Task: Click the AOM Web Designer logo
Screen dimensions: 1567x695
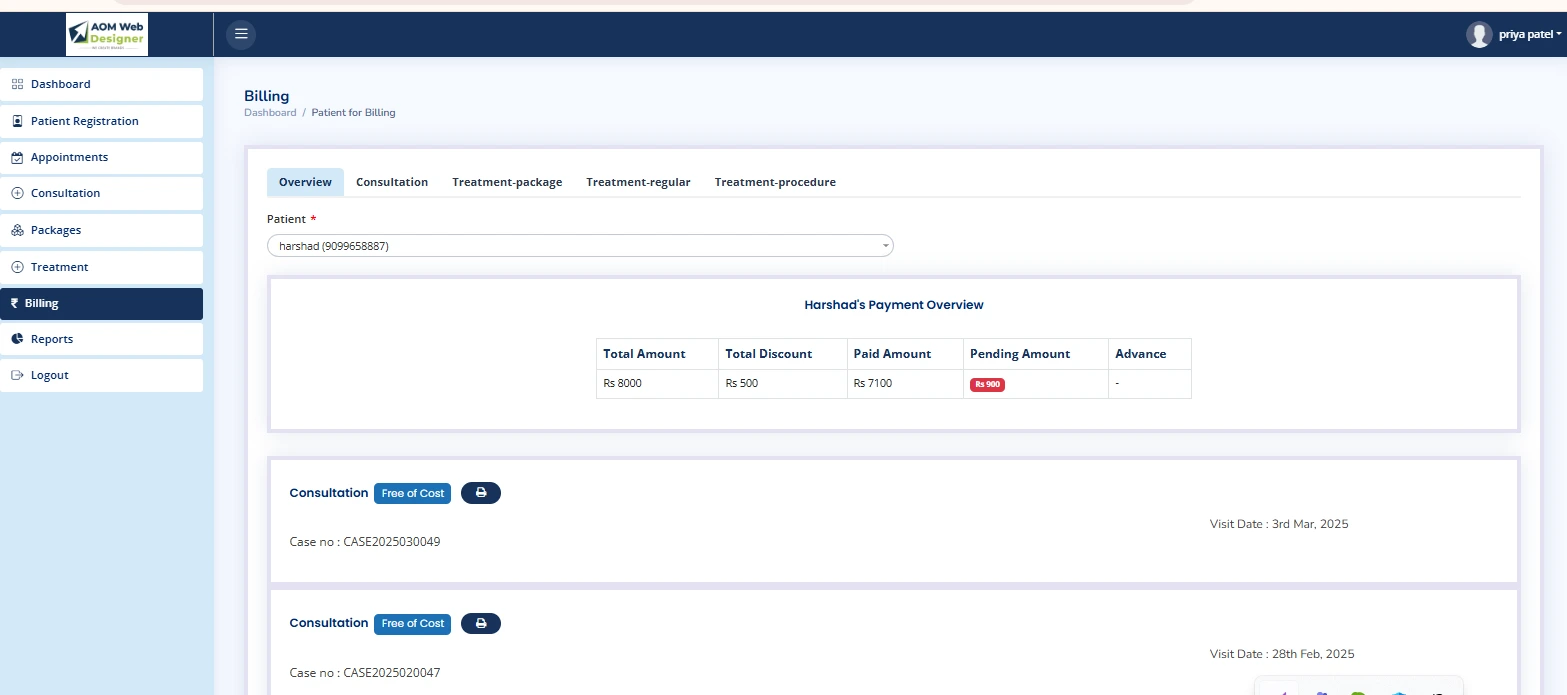Action: point(106,33)
